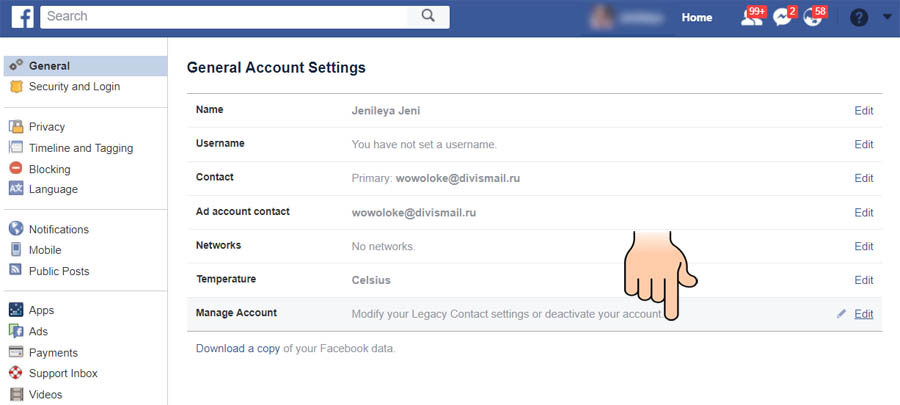Edit the Name row

pos(864,111)
